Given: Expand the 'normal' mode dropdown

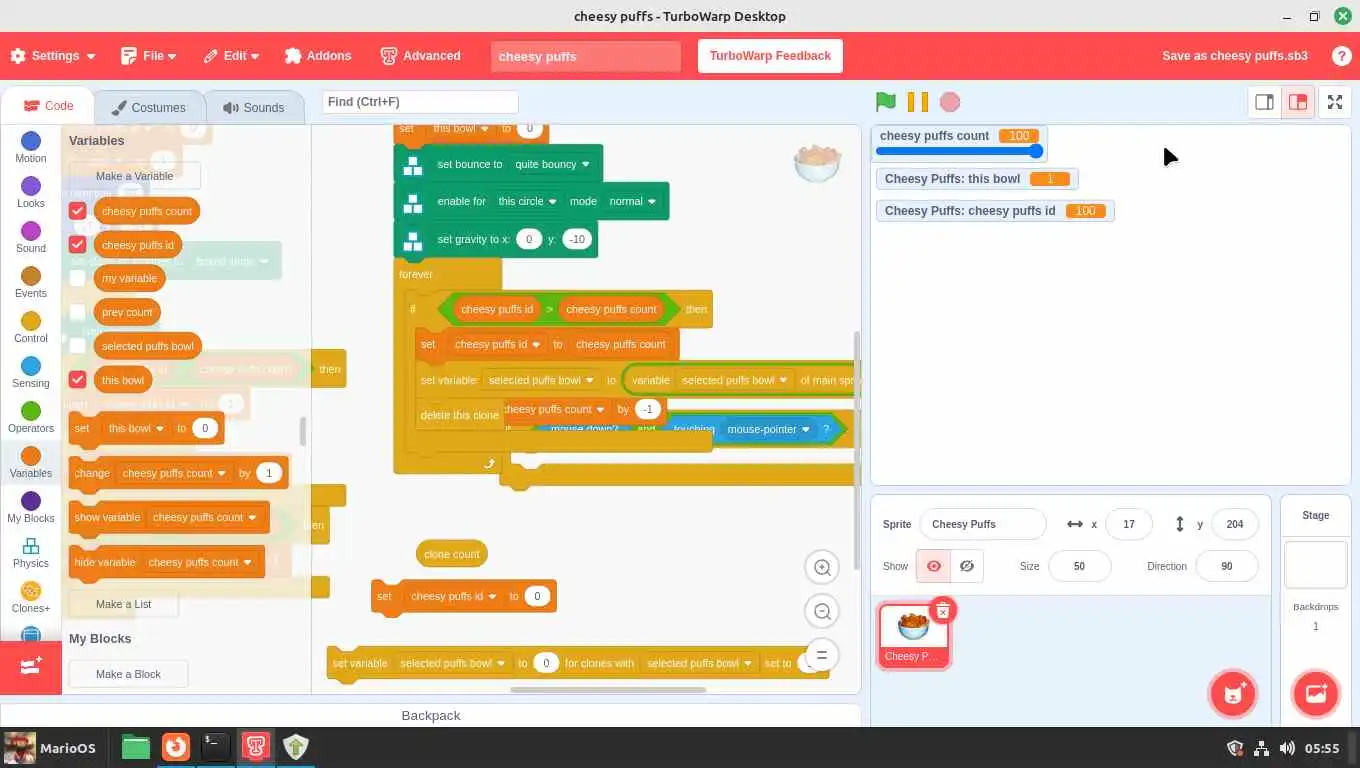Looking at the screenshot, I should [633, 201].
